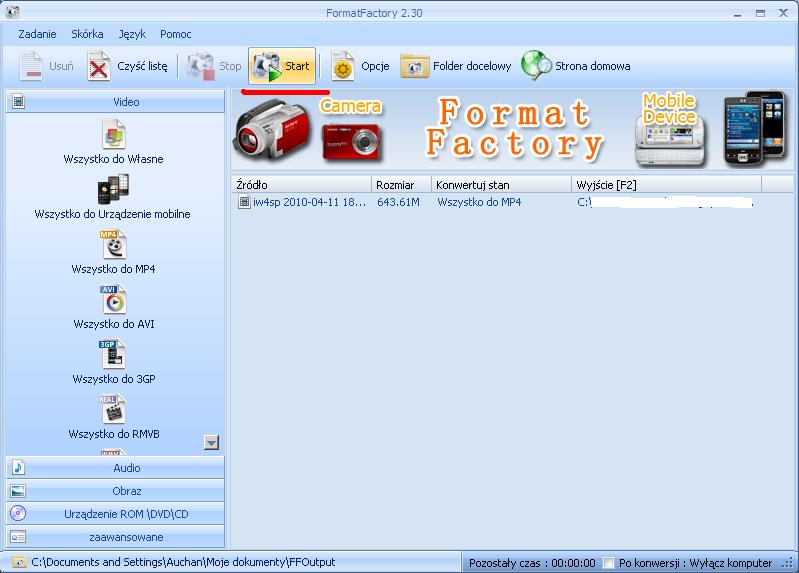Image resolution: width=799 pixels, height=573 pixels.
Task: Click the card icon beside zaawansowane
Action: click(18, 537)
